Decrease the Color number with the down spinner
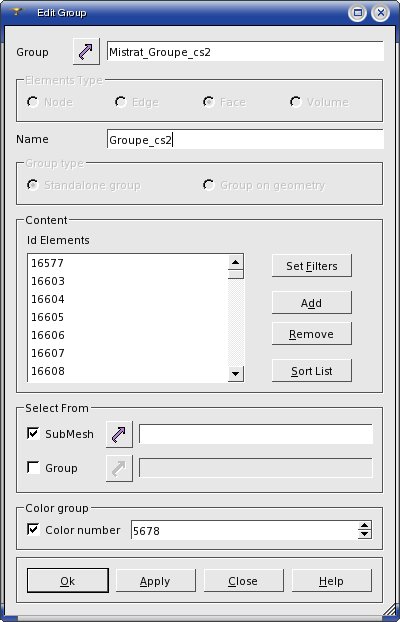Image resolution: width=400 pixels, height=622 pixels. 364,535
